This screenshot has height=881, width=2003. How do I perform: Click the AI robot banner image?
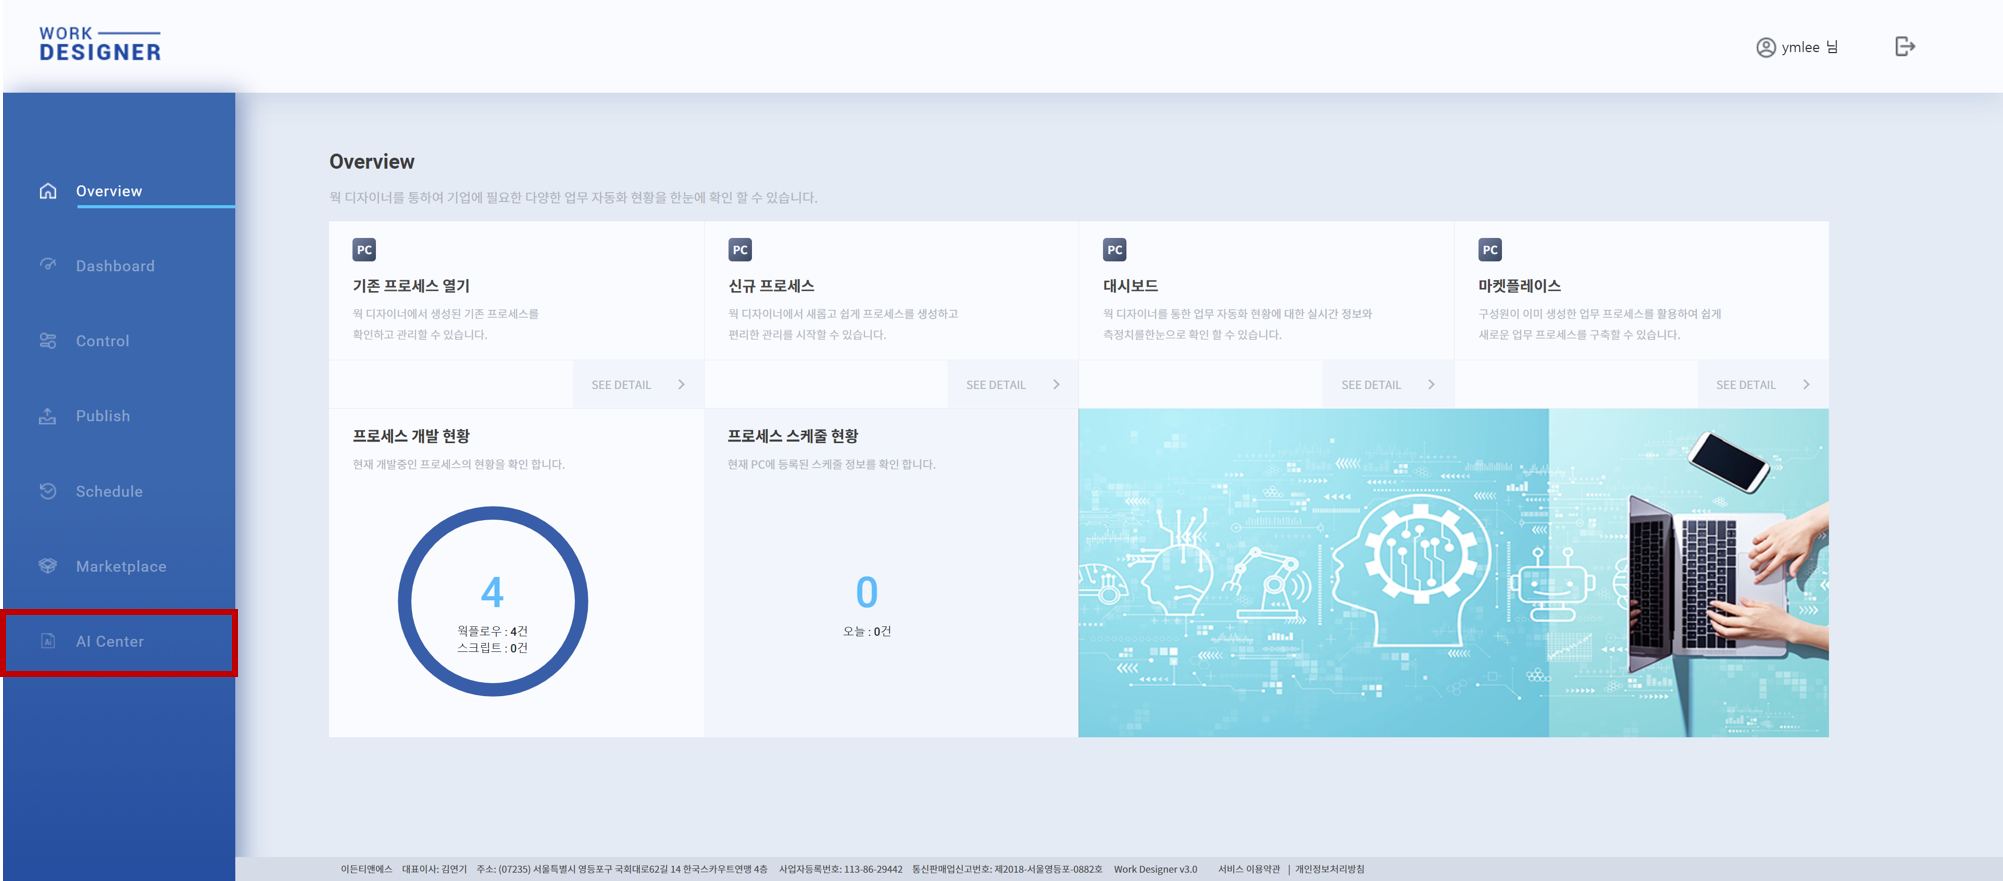[x=1453, y=573]
